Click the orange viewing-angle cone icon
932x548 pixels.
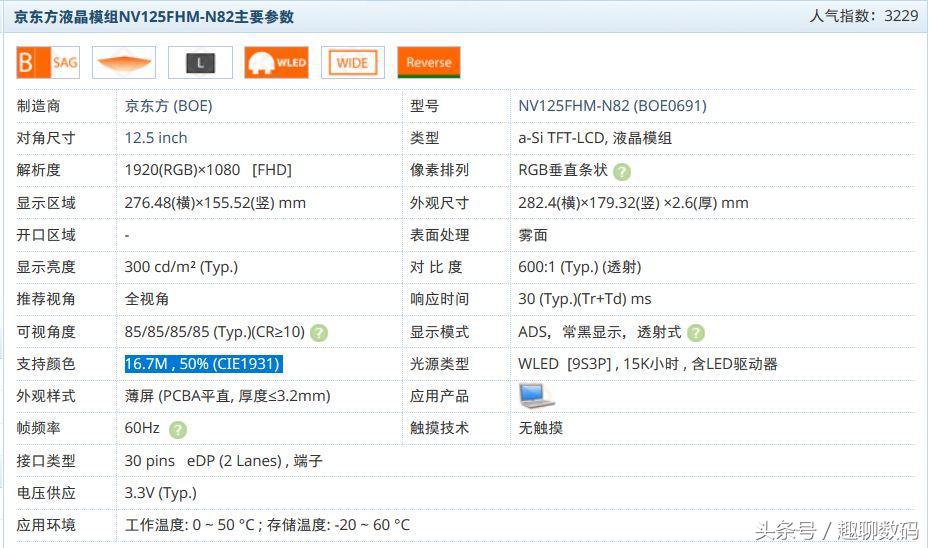tap(124, 62)
